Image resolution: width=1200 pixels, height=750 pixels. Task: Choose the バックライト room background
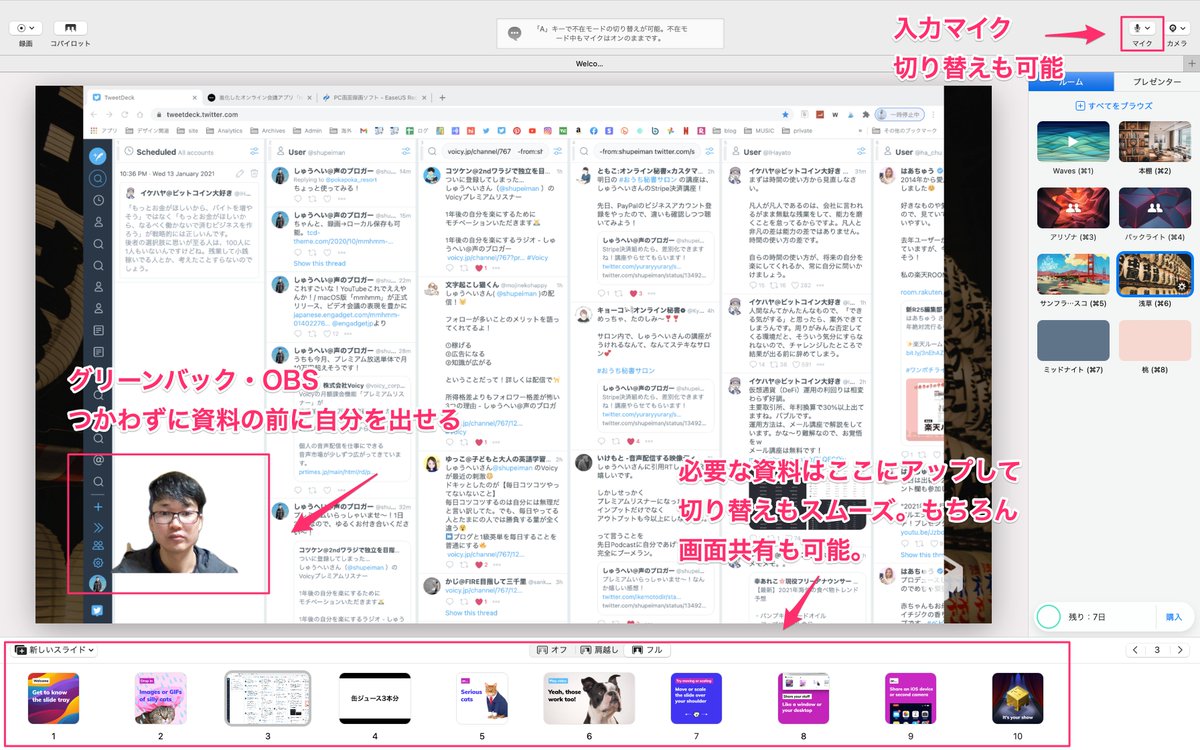[x=1154, y=207]
